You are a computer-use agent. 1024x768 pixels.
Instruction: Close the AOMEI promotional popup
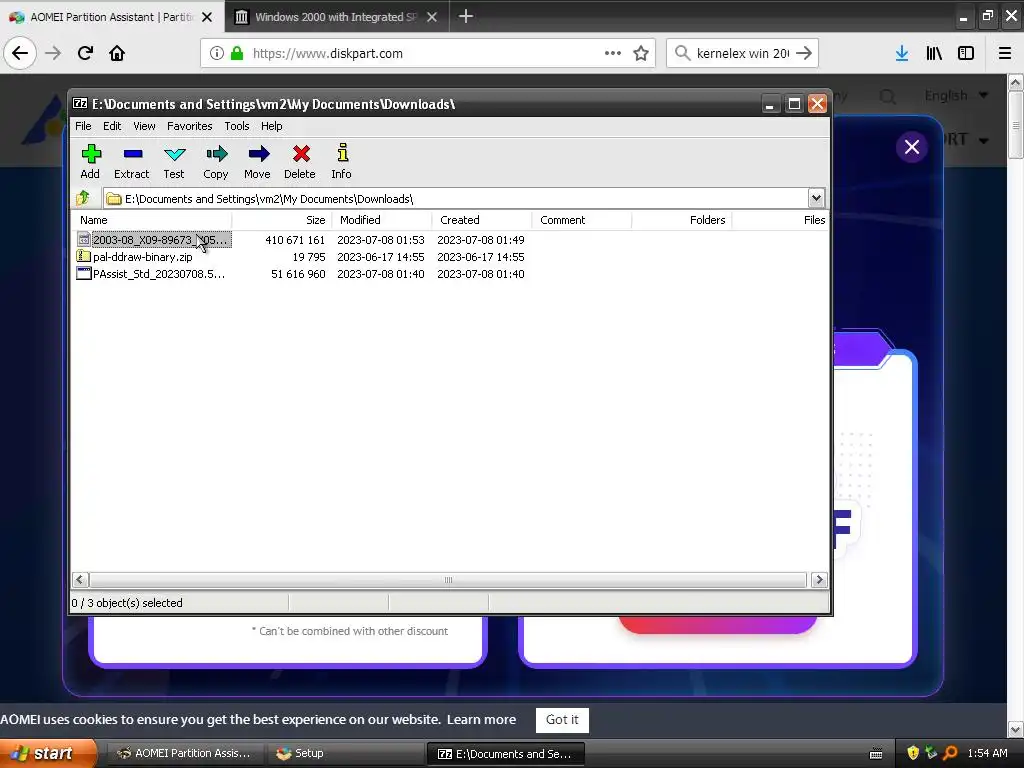(x=912, y=147)
